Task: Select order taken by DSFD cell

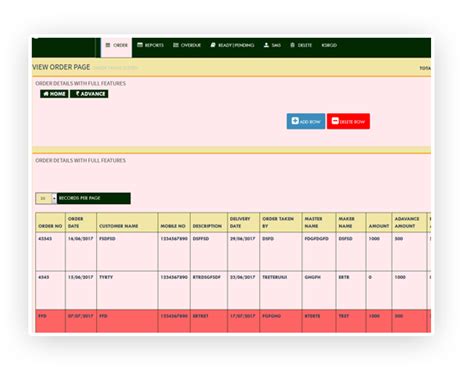Action: point(281,252)
